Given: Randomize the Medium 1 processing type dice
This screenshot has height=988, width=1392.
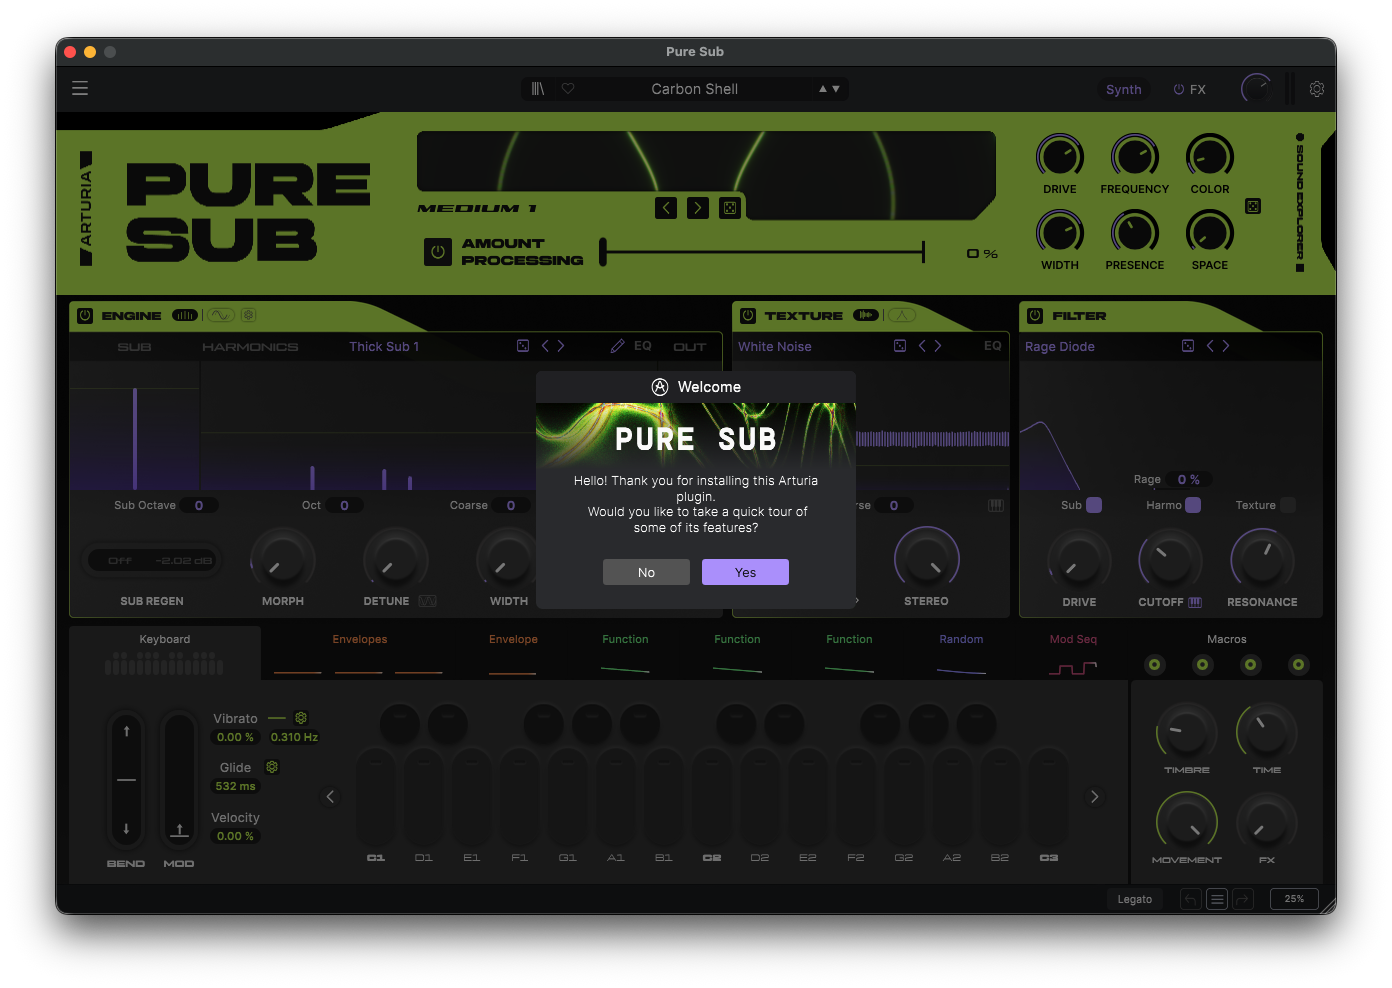Looking at the screenshot, I should [730, 208].
